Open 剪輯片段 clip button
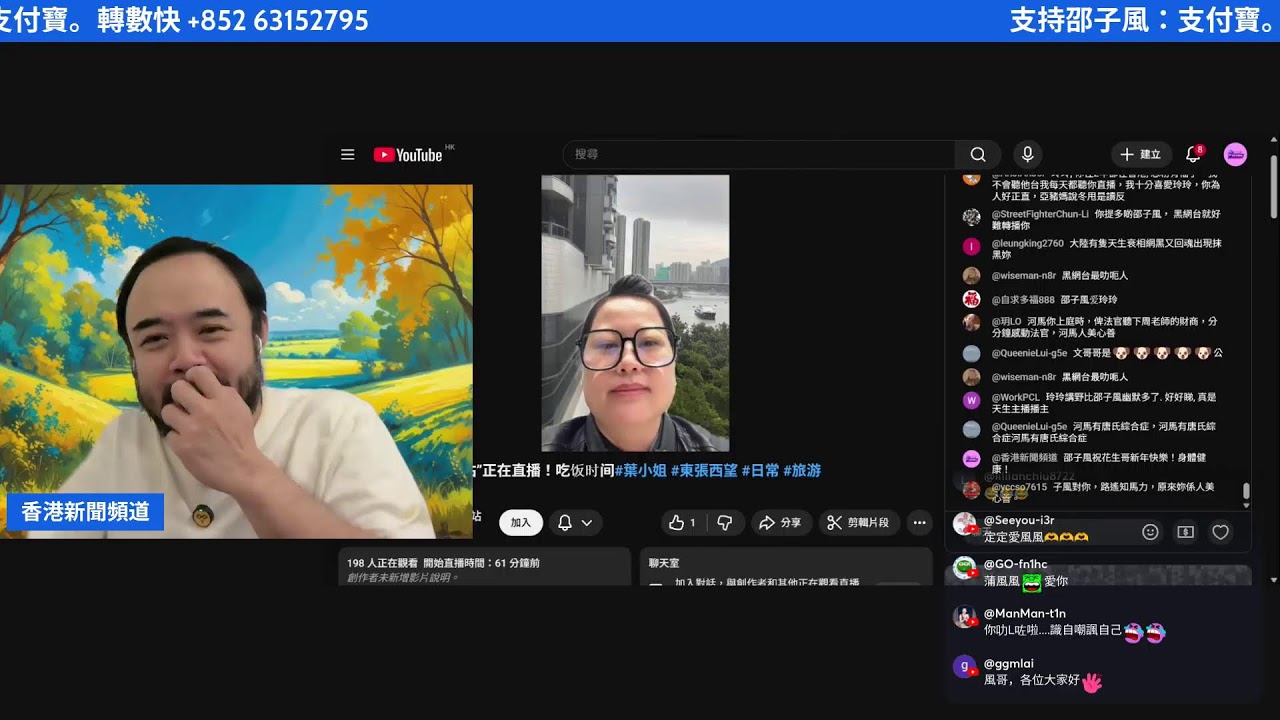The image size is (1280, 720). [x=860, y=523]
